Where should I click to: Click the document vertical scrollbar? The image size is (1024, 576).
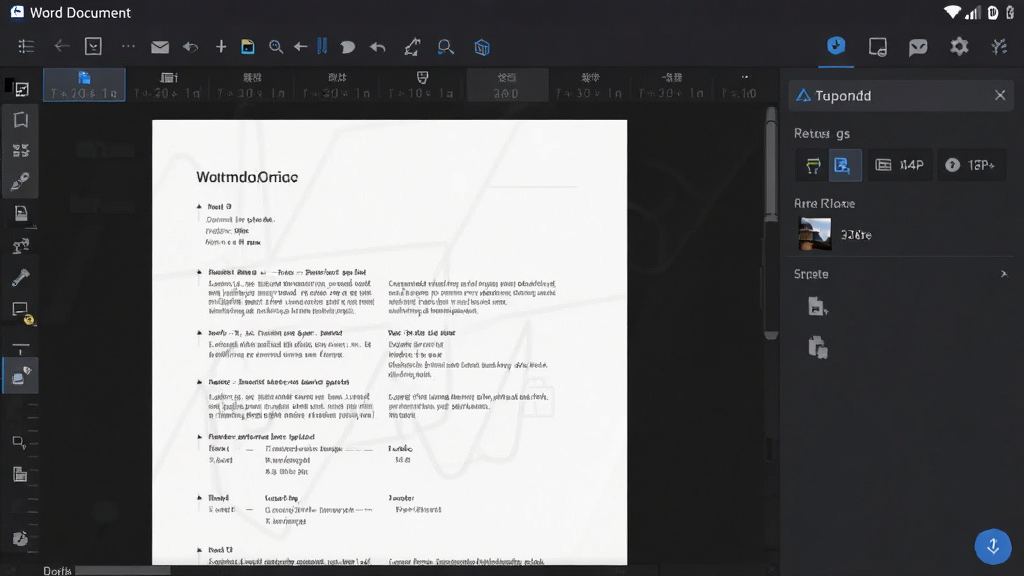click(x=771, y=222)
